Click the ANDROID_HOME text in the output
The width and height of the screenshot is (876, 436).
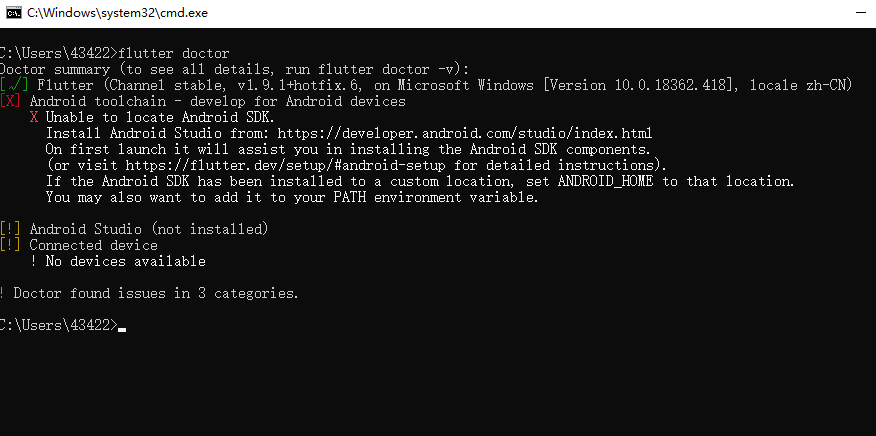tap(605, 181)
